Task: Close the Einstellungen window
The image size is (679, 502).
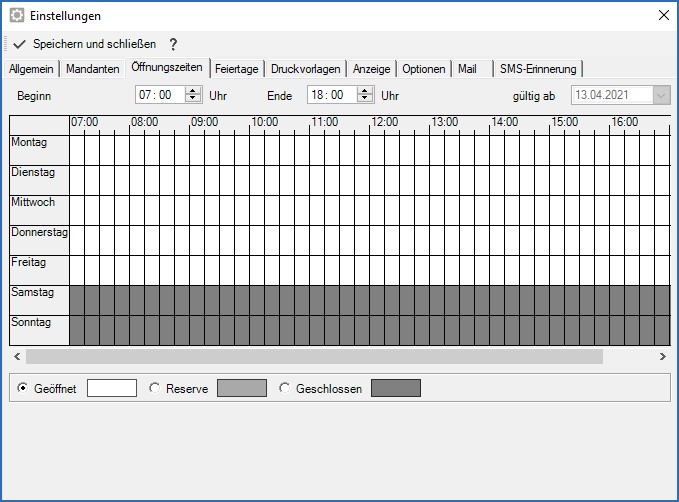Action: coord(662,16)
